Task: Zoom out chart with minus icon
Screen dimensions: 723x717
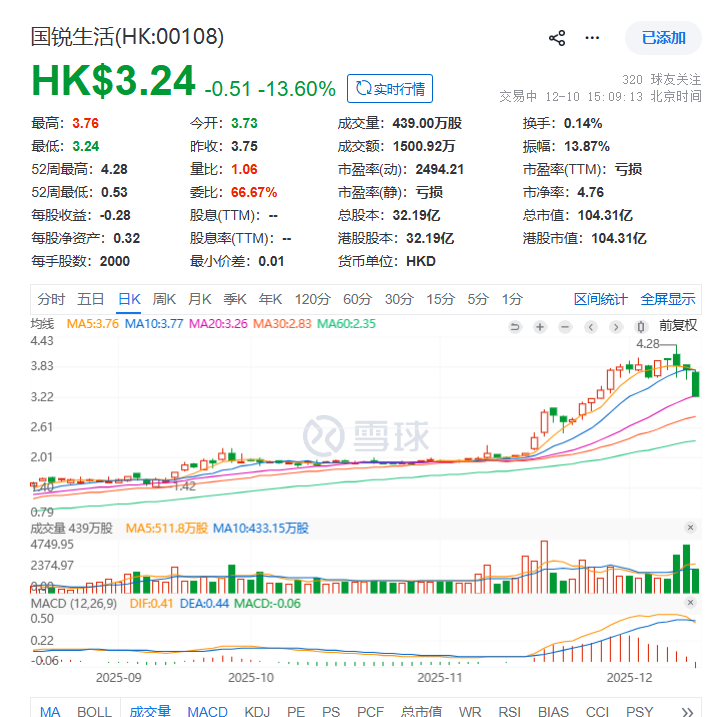Action: pyautogui.click(x=565, y=326)
